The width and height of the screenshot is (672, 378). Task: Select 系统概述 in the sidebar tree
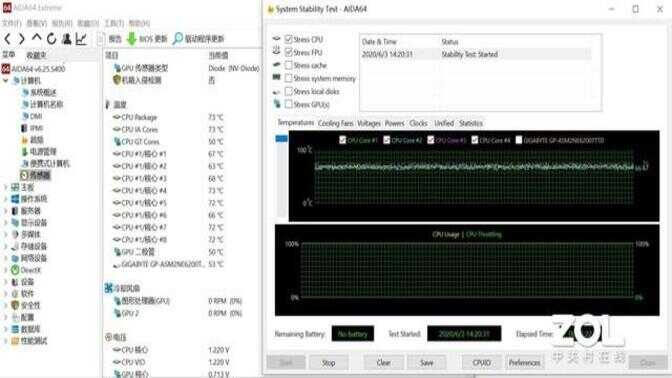click(x=39, y=92)
